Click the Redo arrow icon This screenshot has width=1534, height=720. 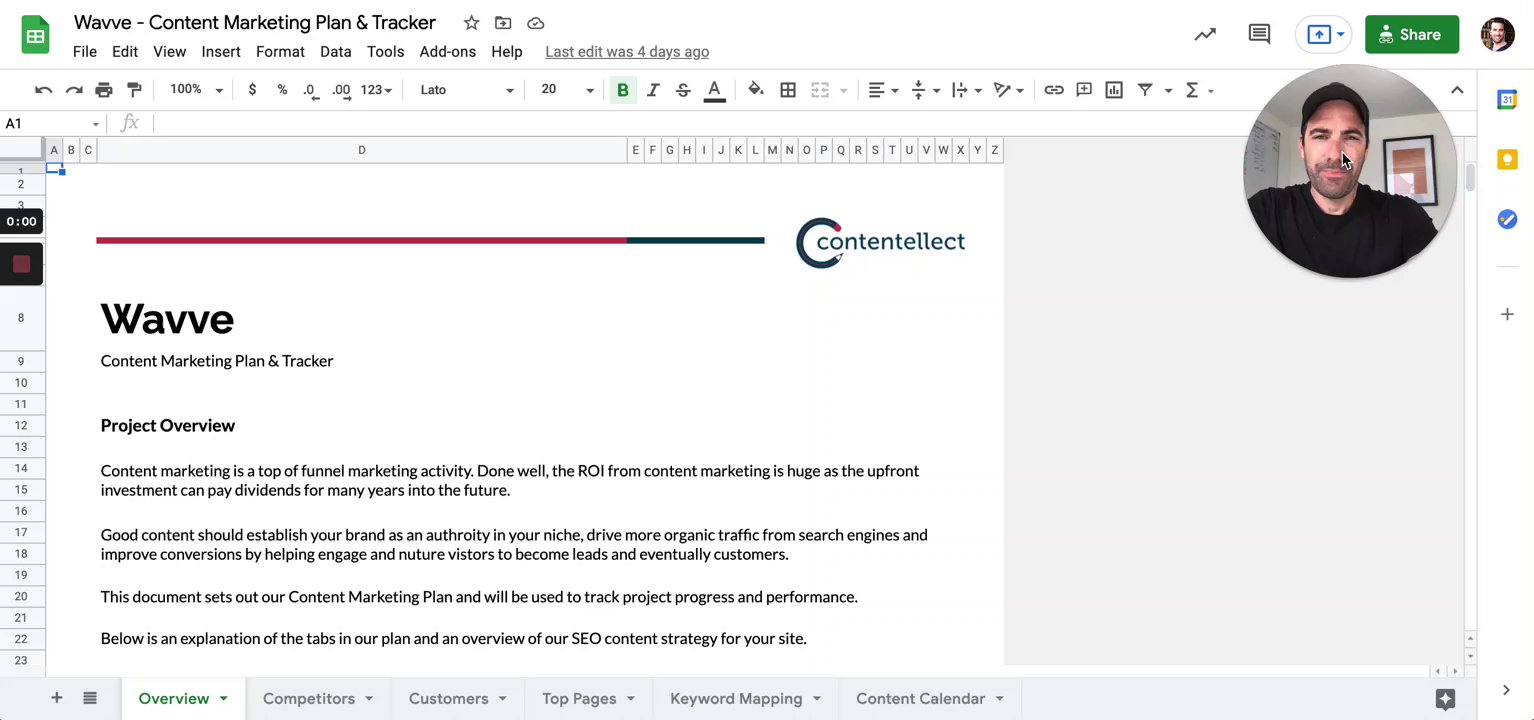[74, 90]
